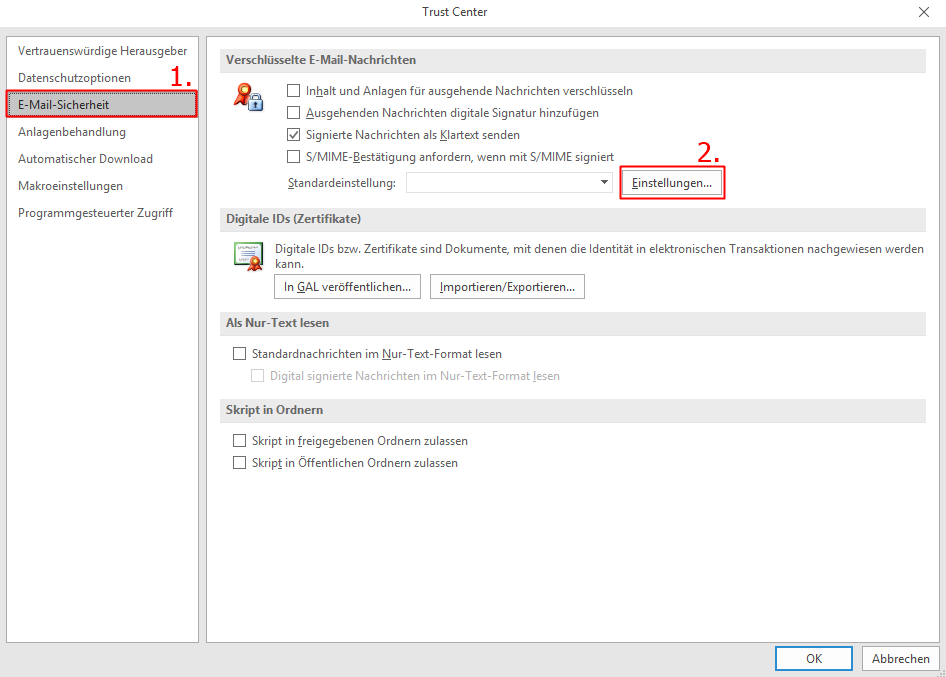Viewport: 946px width, 677px height.
Task: Open Datenschutzoptionen category
Action: point(74,78)
